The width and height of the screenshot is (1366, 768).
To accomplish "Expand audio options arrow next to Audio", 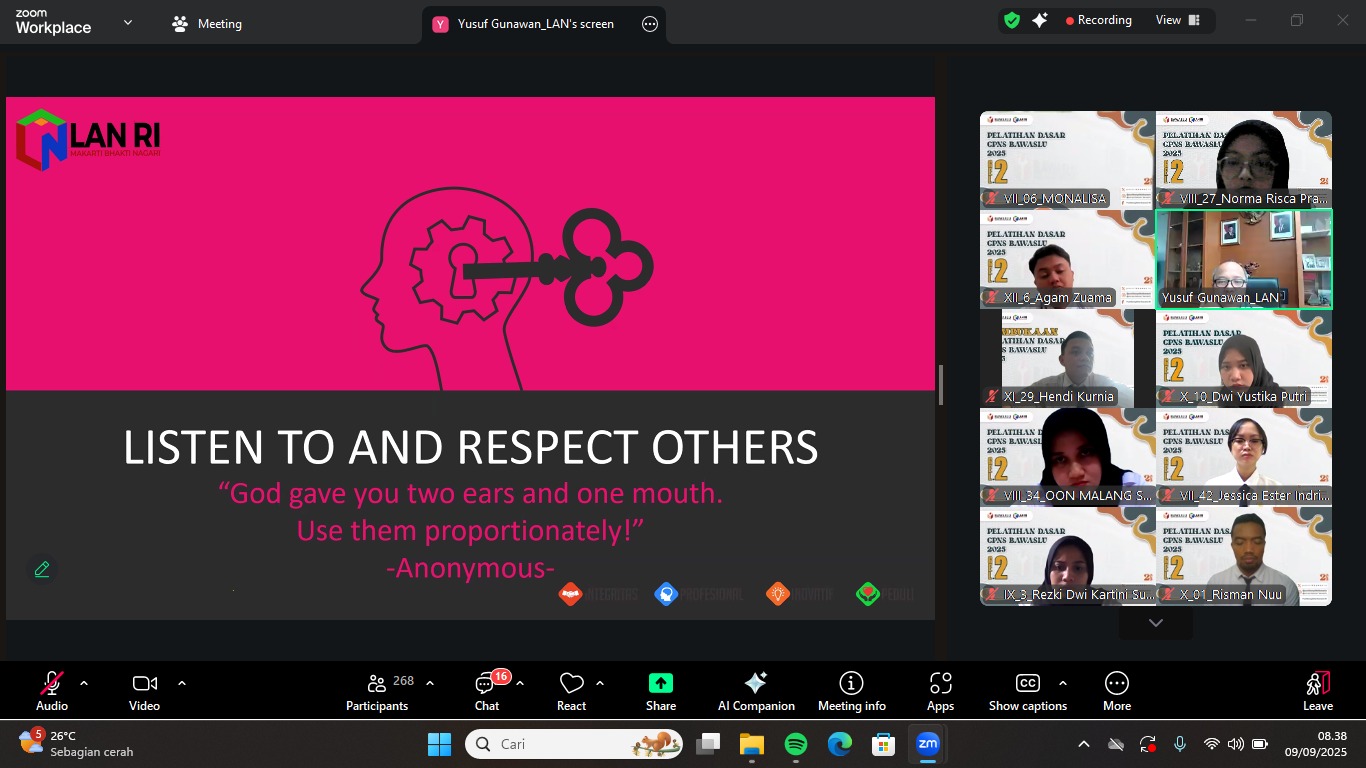I will pos(84,683).
